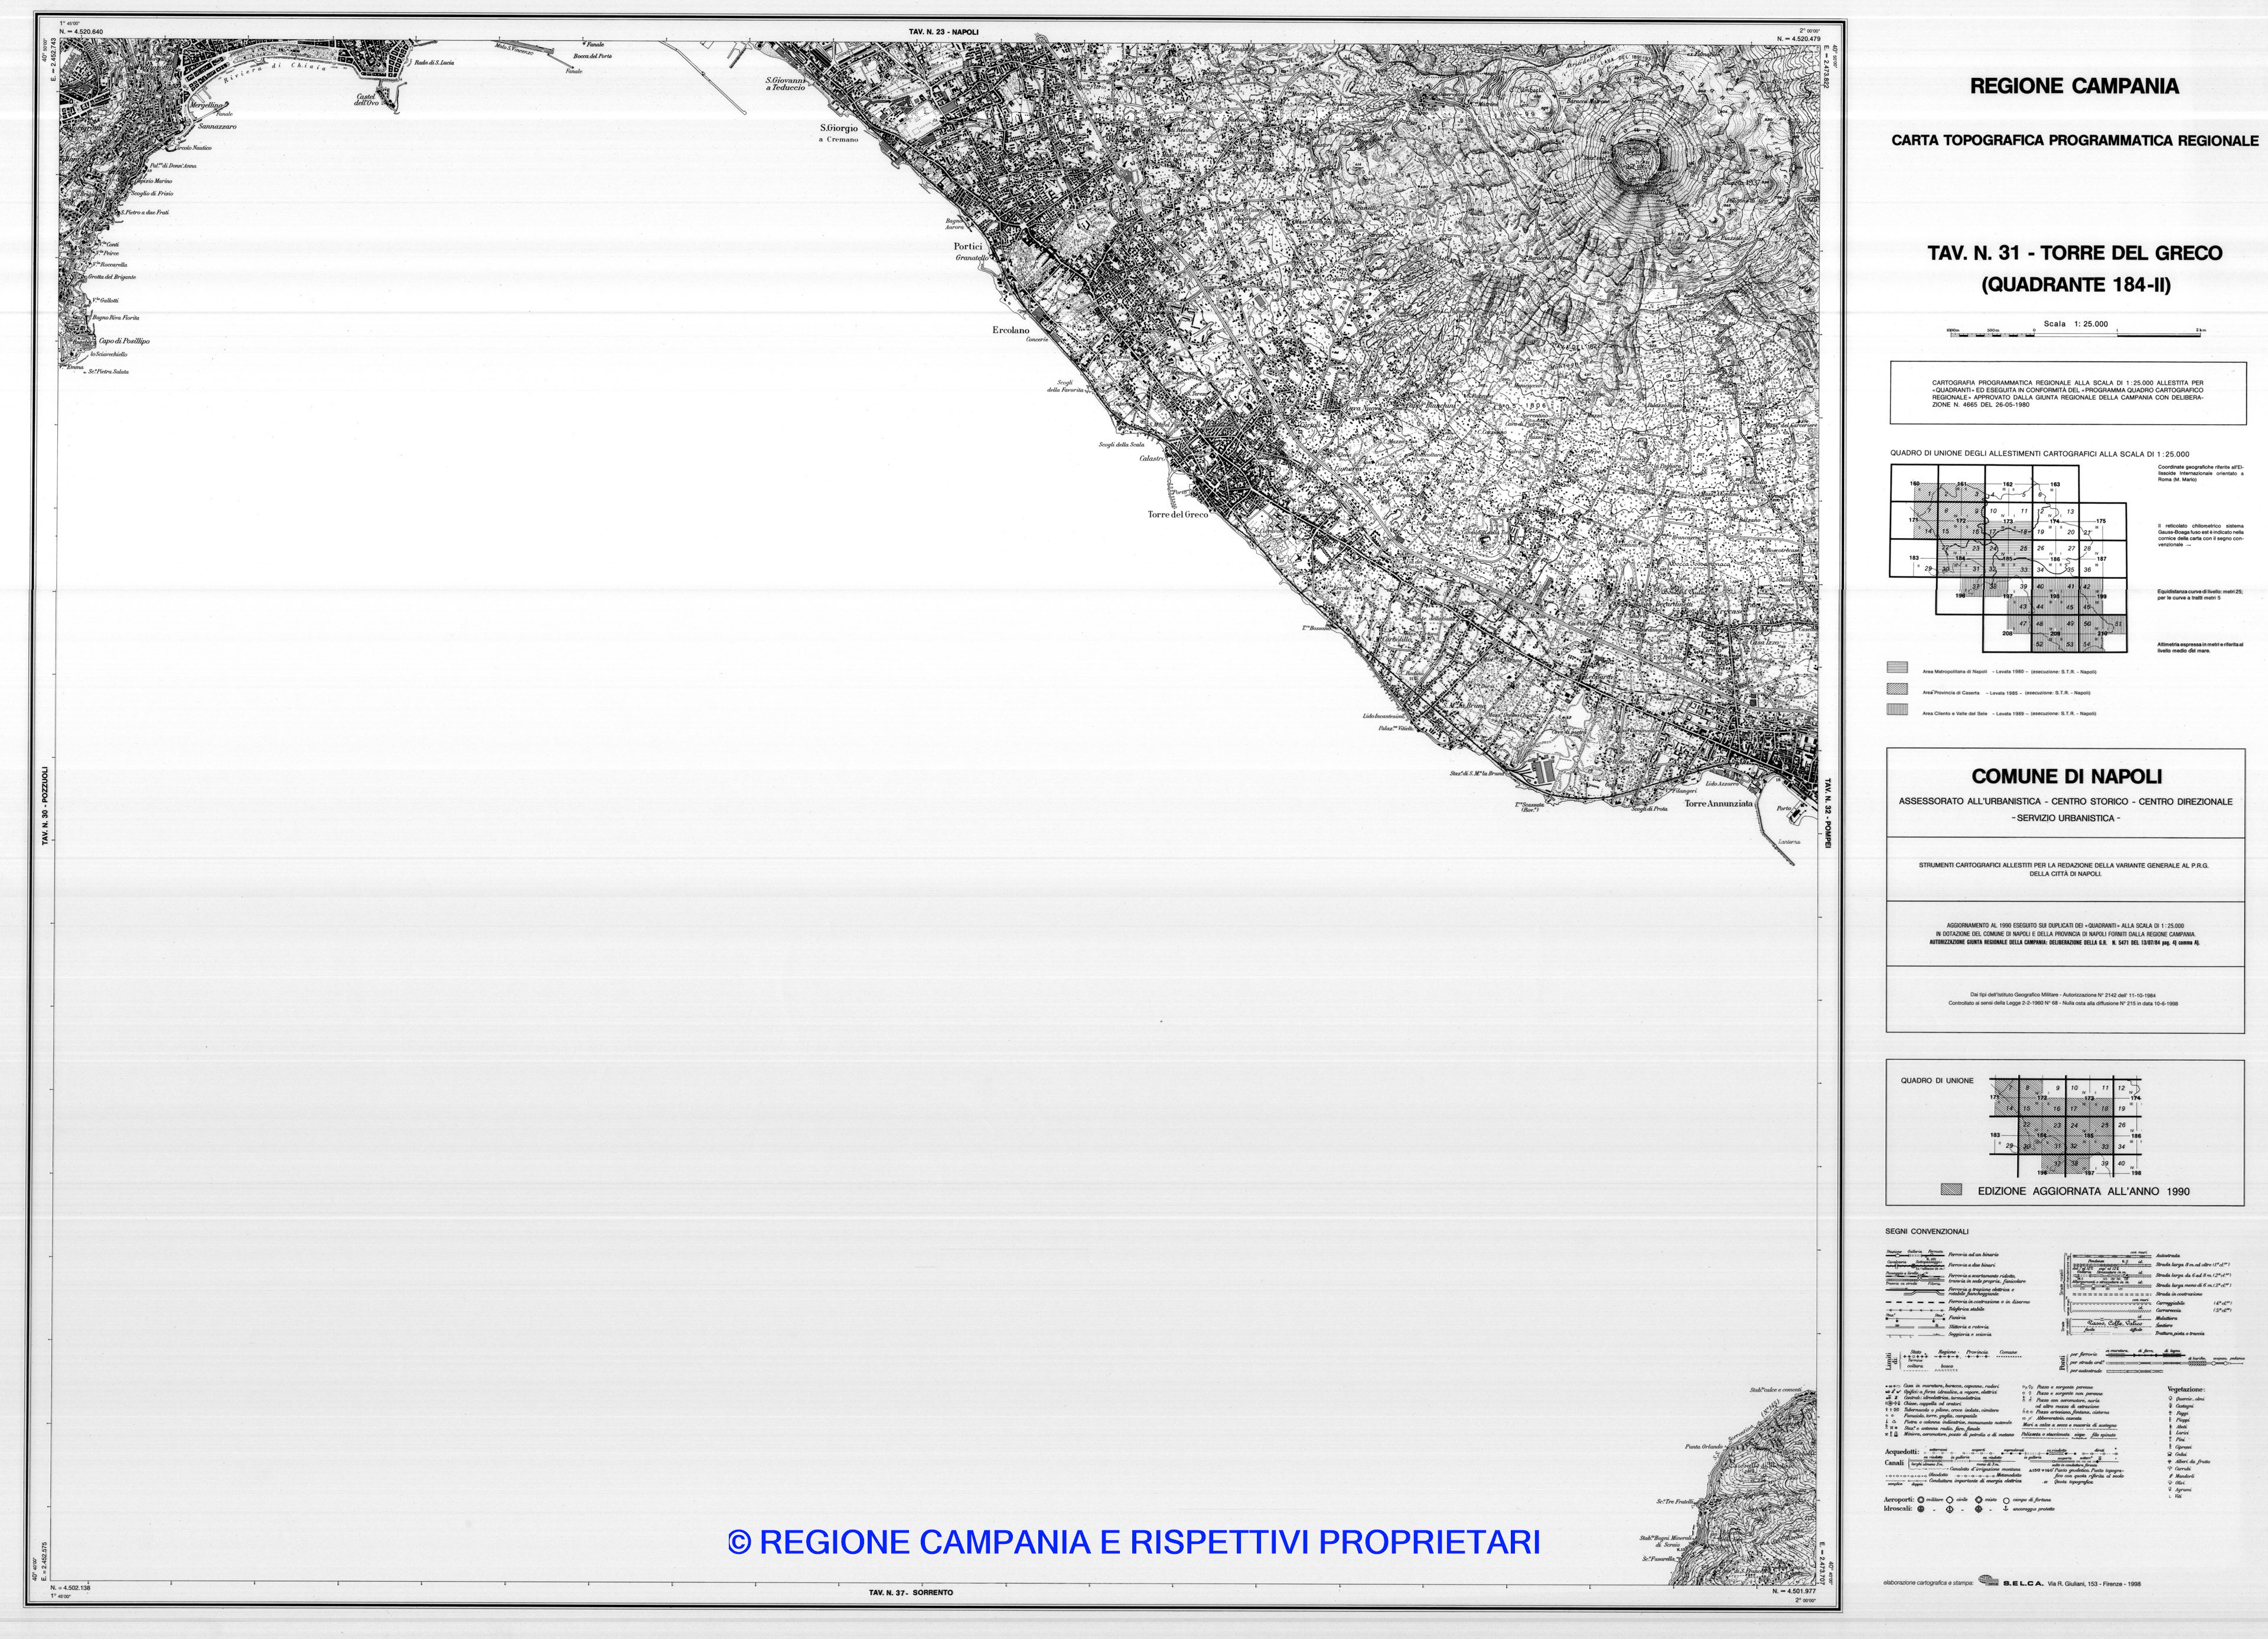Click the "Limiti di:" legend label
This screenshot has width=2268, height=1639.
[1890, 1361]
